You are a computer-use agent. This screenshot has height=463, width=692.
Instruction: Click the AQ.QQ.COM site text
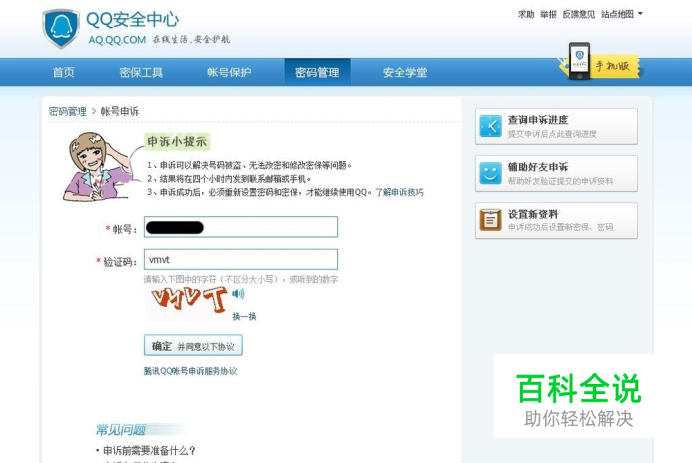click(117, 40)
